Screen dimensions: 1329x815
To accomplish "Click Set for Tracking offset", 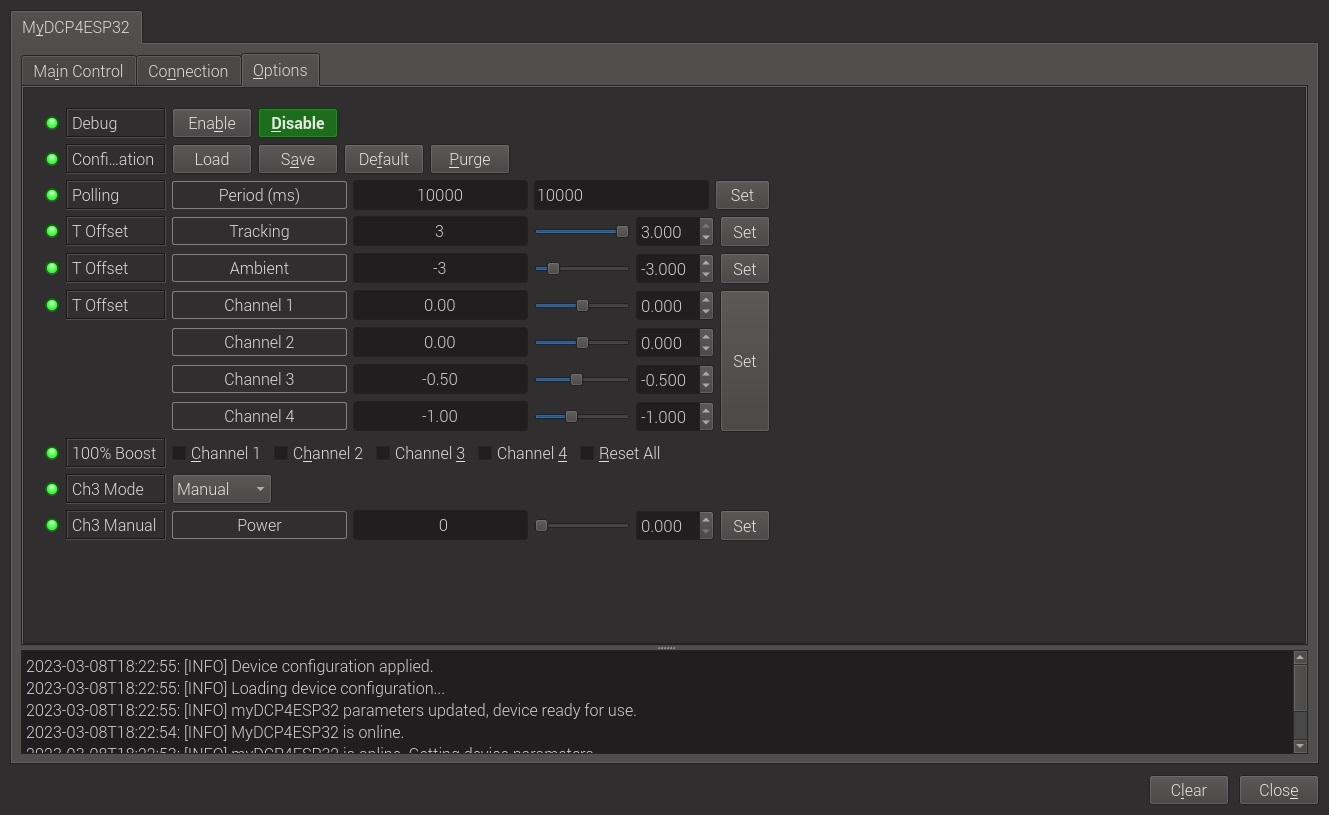I will [x=745, y=232].
